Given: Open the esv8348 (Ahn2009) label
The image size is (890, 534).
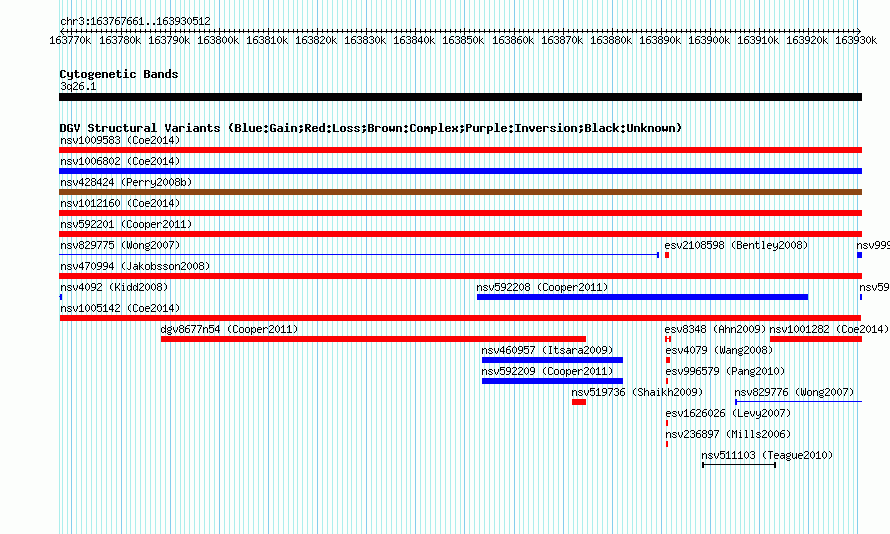Looking at the screenshot, I should (x=715, y=329).
